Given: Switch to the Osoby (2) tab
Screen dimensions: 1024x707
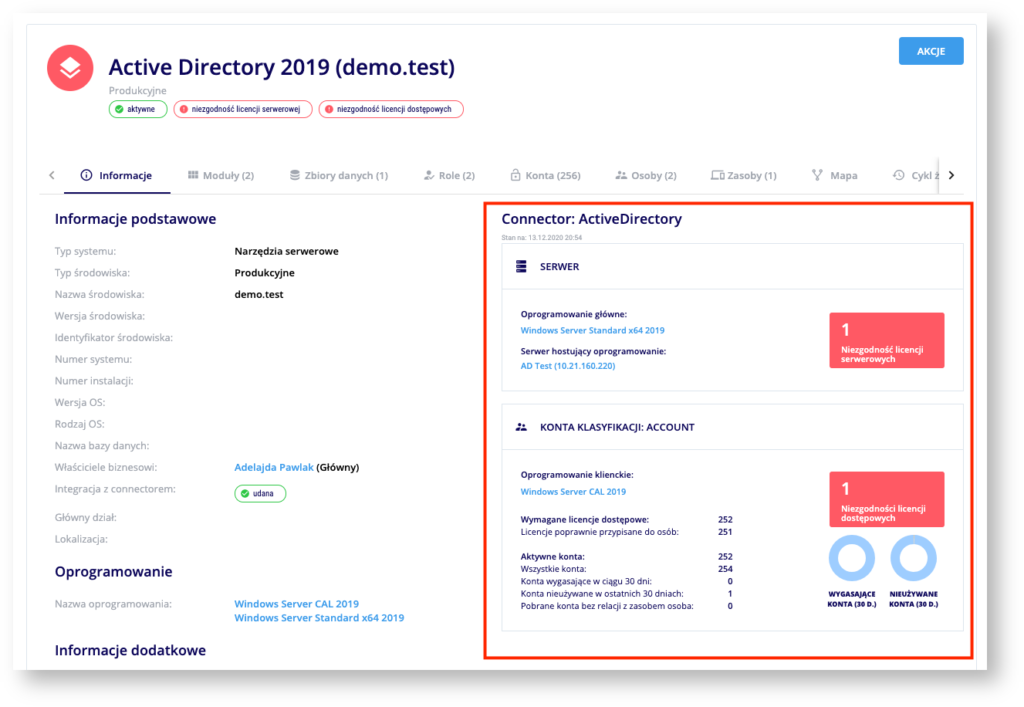Looking at the screenshot, I should [646, 175].
